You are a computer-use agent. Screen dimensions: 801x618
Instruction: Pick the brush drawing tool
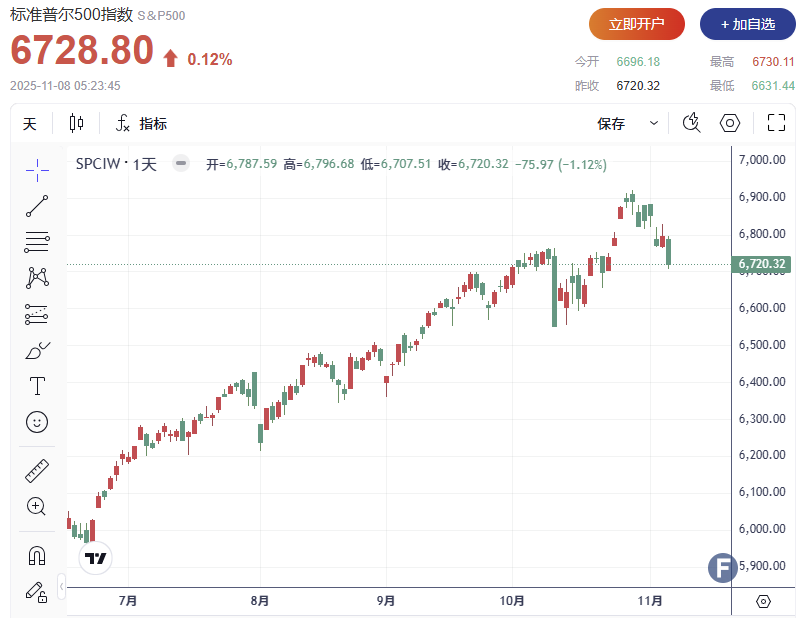(x=37, y=351)
